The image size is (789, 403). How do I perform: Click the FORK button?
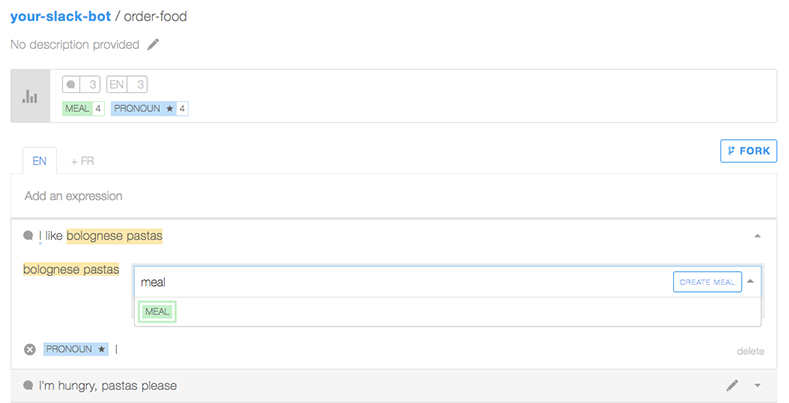pyautogui.click(x=748, y=151)
